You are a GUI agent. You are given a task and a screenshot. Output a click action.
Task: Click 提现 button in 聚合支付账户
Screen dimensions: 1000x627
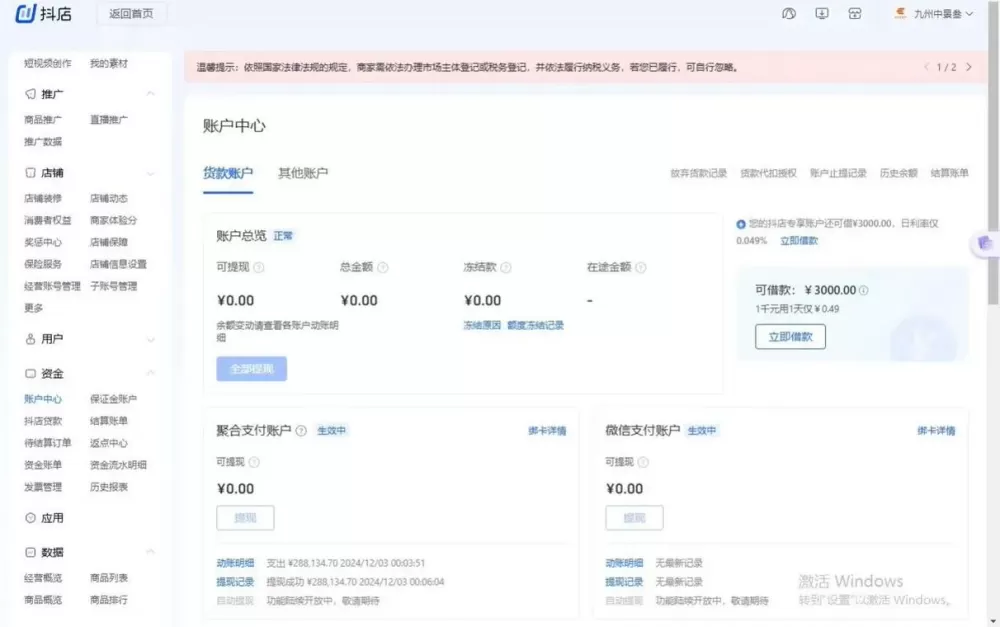[245, 518]
